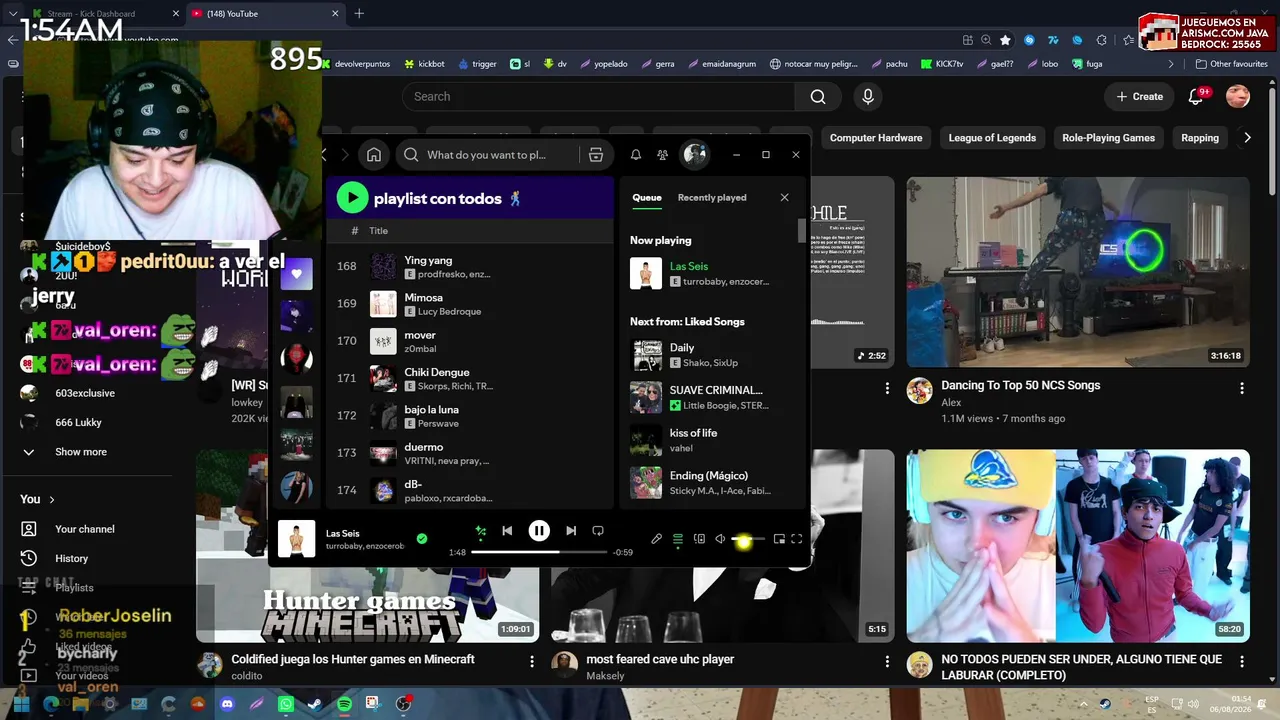1280x720 pixels.
Task: Filter YouTube by Computer Hardware
Action: 876,138
